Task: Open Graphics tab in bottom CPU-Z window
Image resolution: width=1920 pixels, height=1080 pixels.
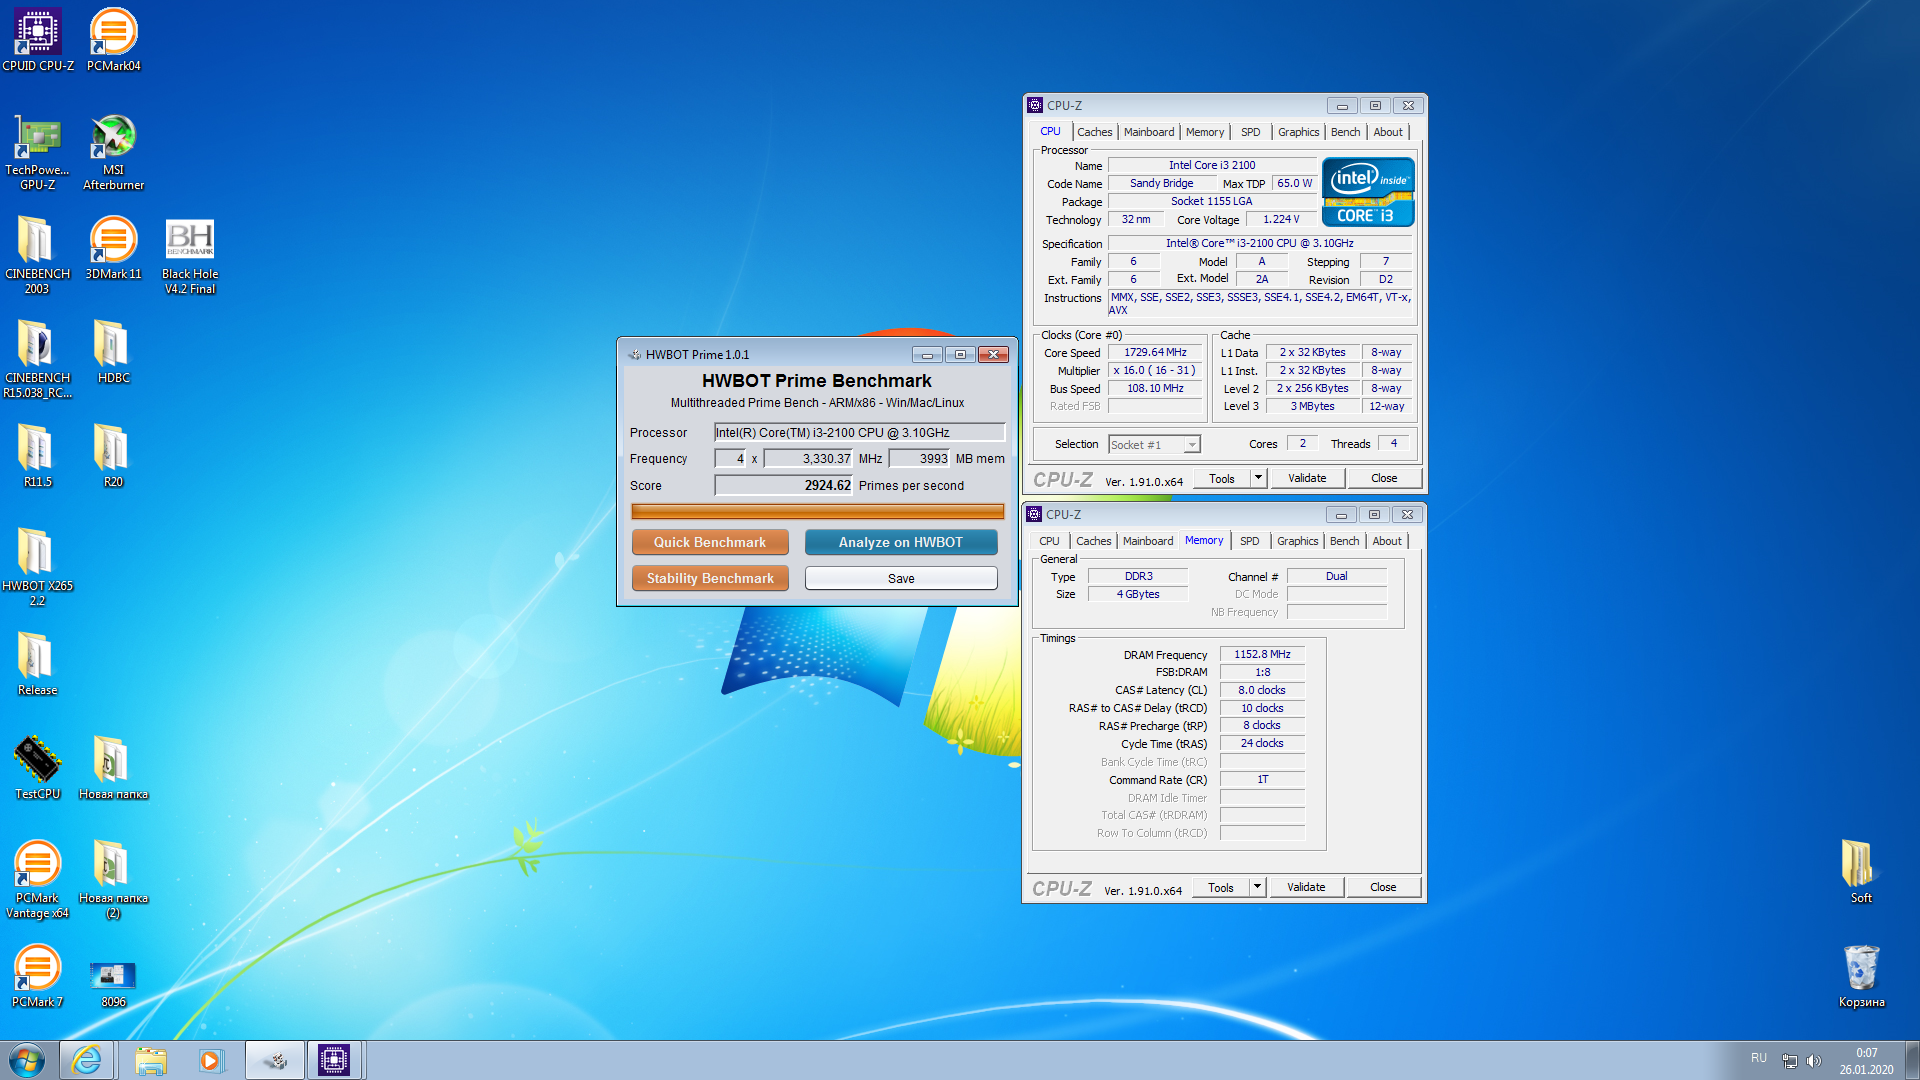Action: pyautogui.click(x=1297, y=541)
